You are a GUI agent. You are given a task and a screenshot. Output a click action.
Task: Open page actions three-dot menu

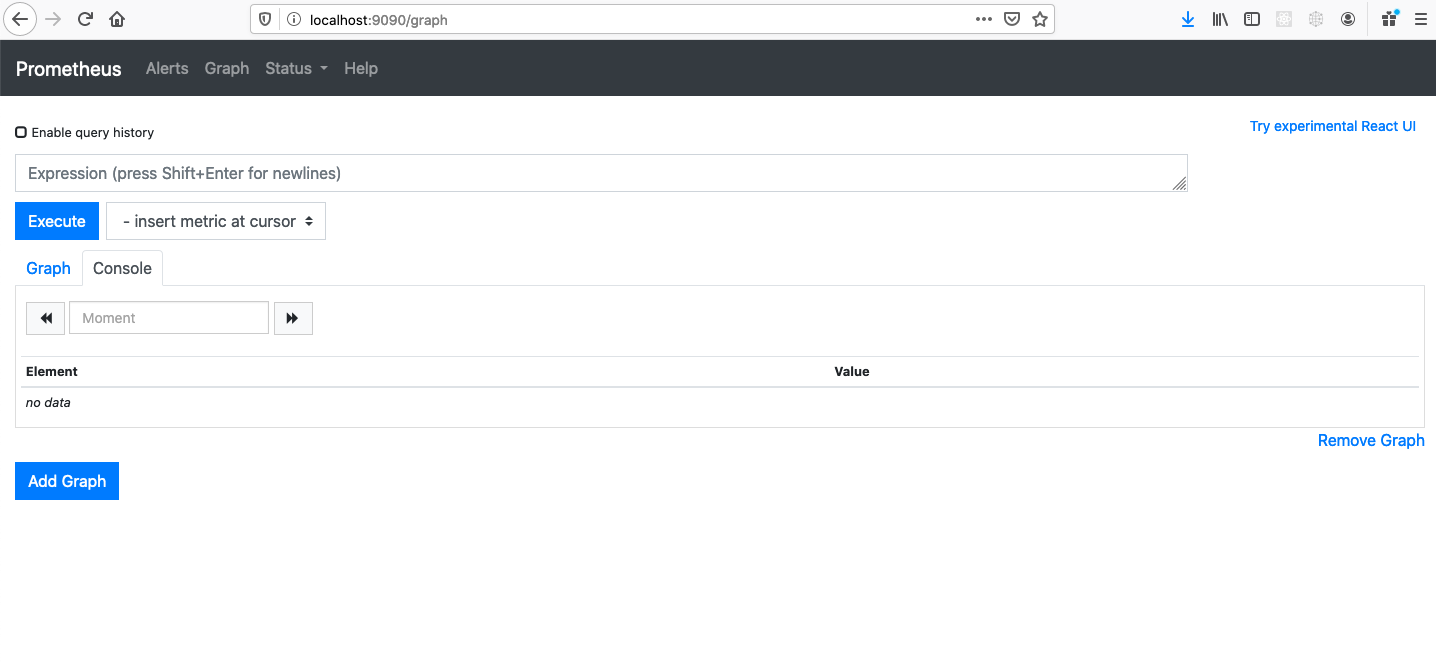984,19
